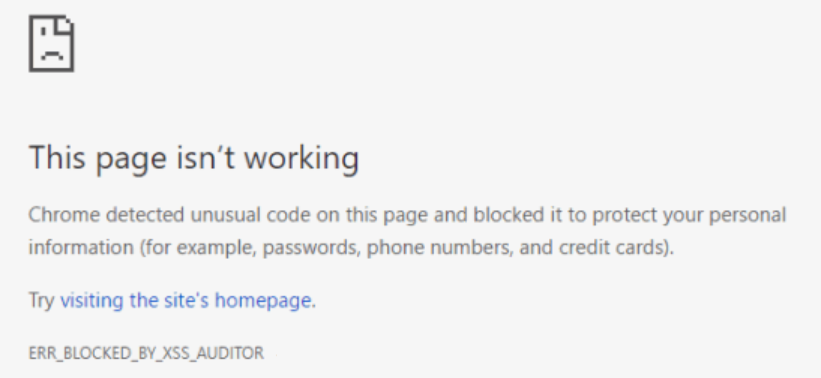The image size is (821, 378).
Task: Click the sad page error icon
Action: coord(51,43)
